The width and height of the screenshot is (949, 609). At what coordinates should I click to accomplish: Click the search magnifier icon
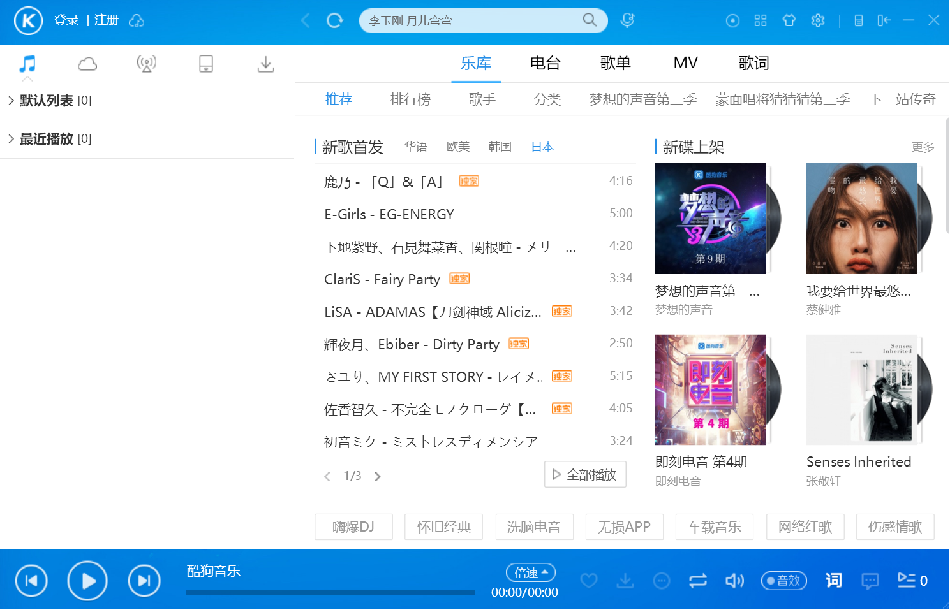coord(589,20)
